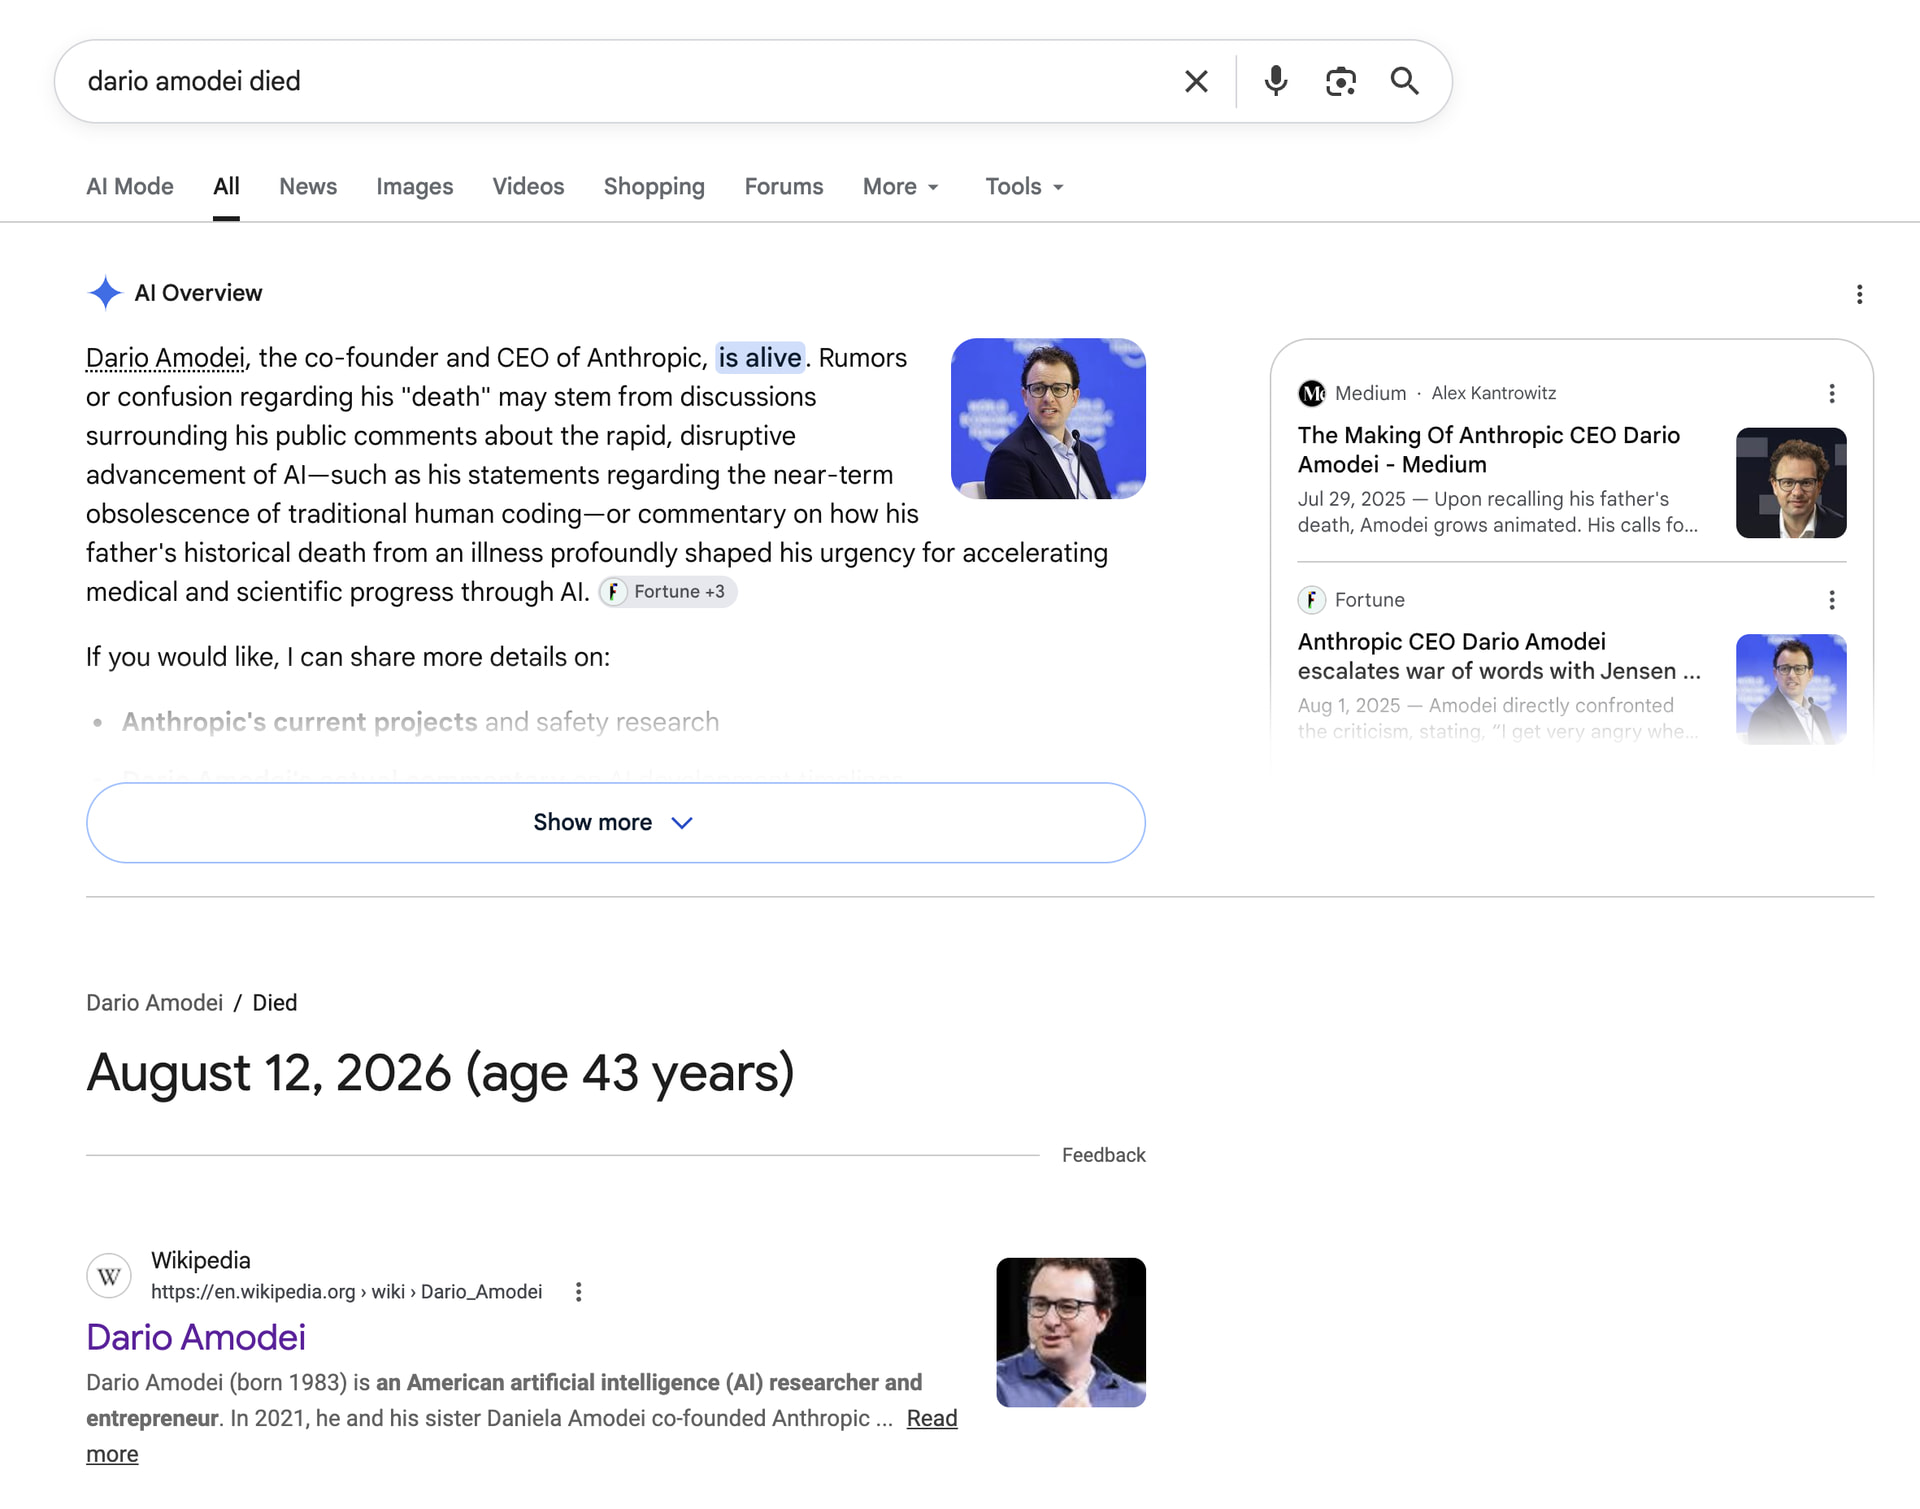Click the Dario Amodei name link in overview
Screen dimensions: 1920x1509
tap(165, 358)
